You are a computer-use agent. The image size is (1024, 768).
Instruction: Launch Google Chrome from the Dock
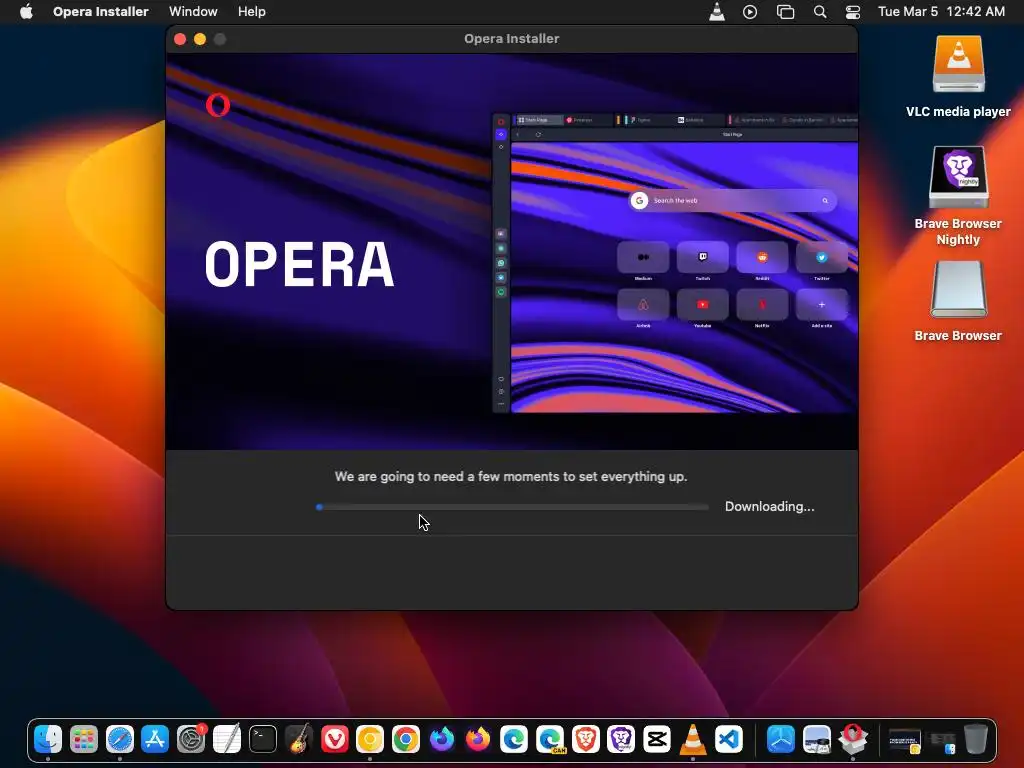406,739
